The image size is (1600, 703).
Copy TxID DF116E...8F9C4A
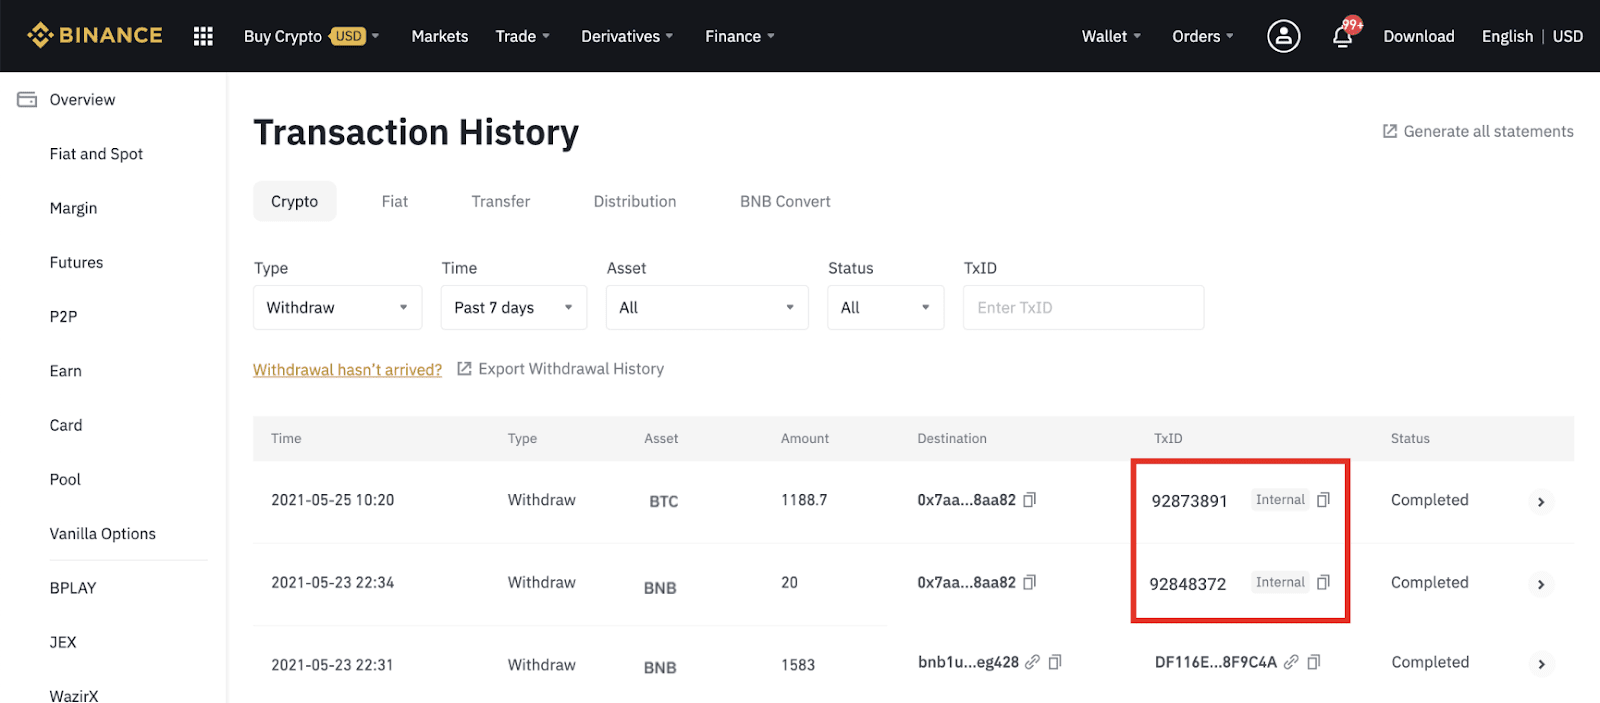point(1314,662)
